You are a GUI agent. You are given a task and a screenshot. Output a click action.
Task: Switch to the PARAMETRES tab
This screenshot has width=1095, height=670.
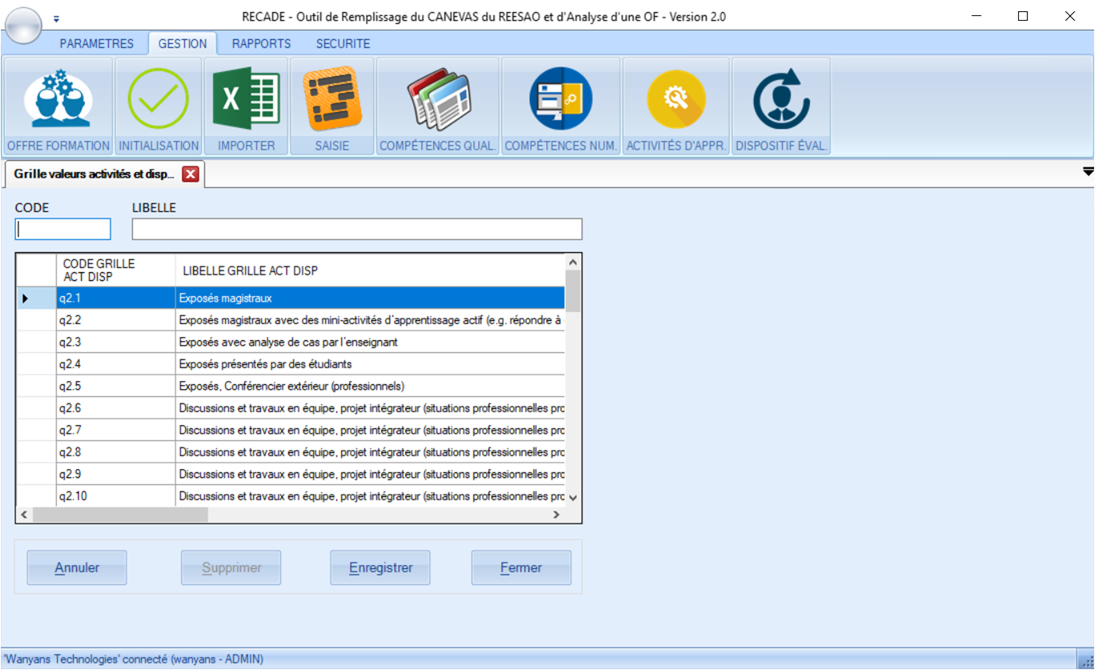[96, 44]
